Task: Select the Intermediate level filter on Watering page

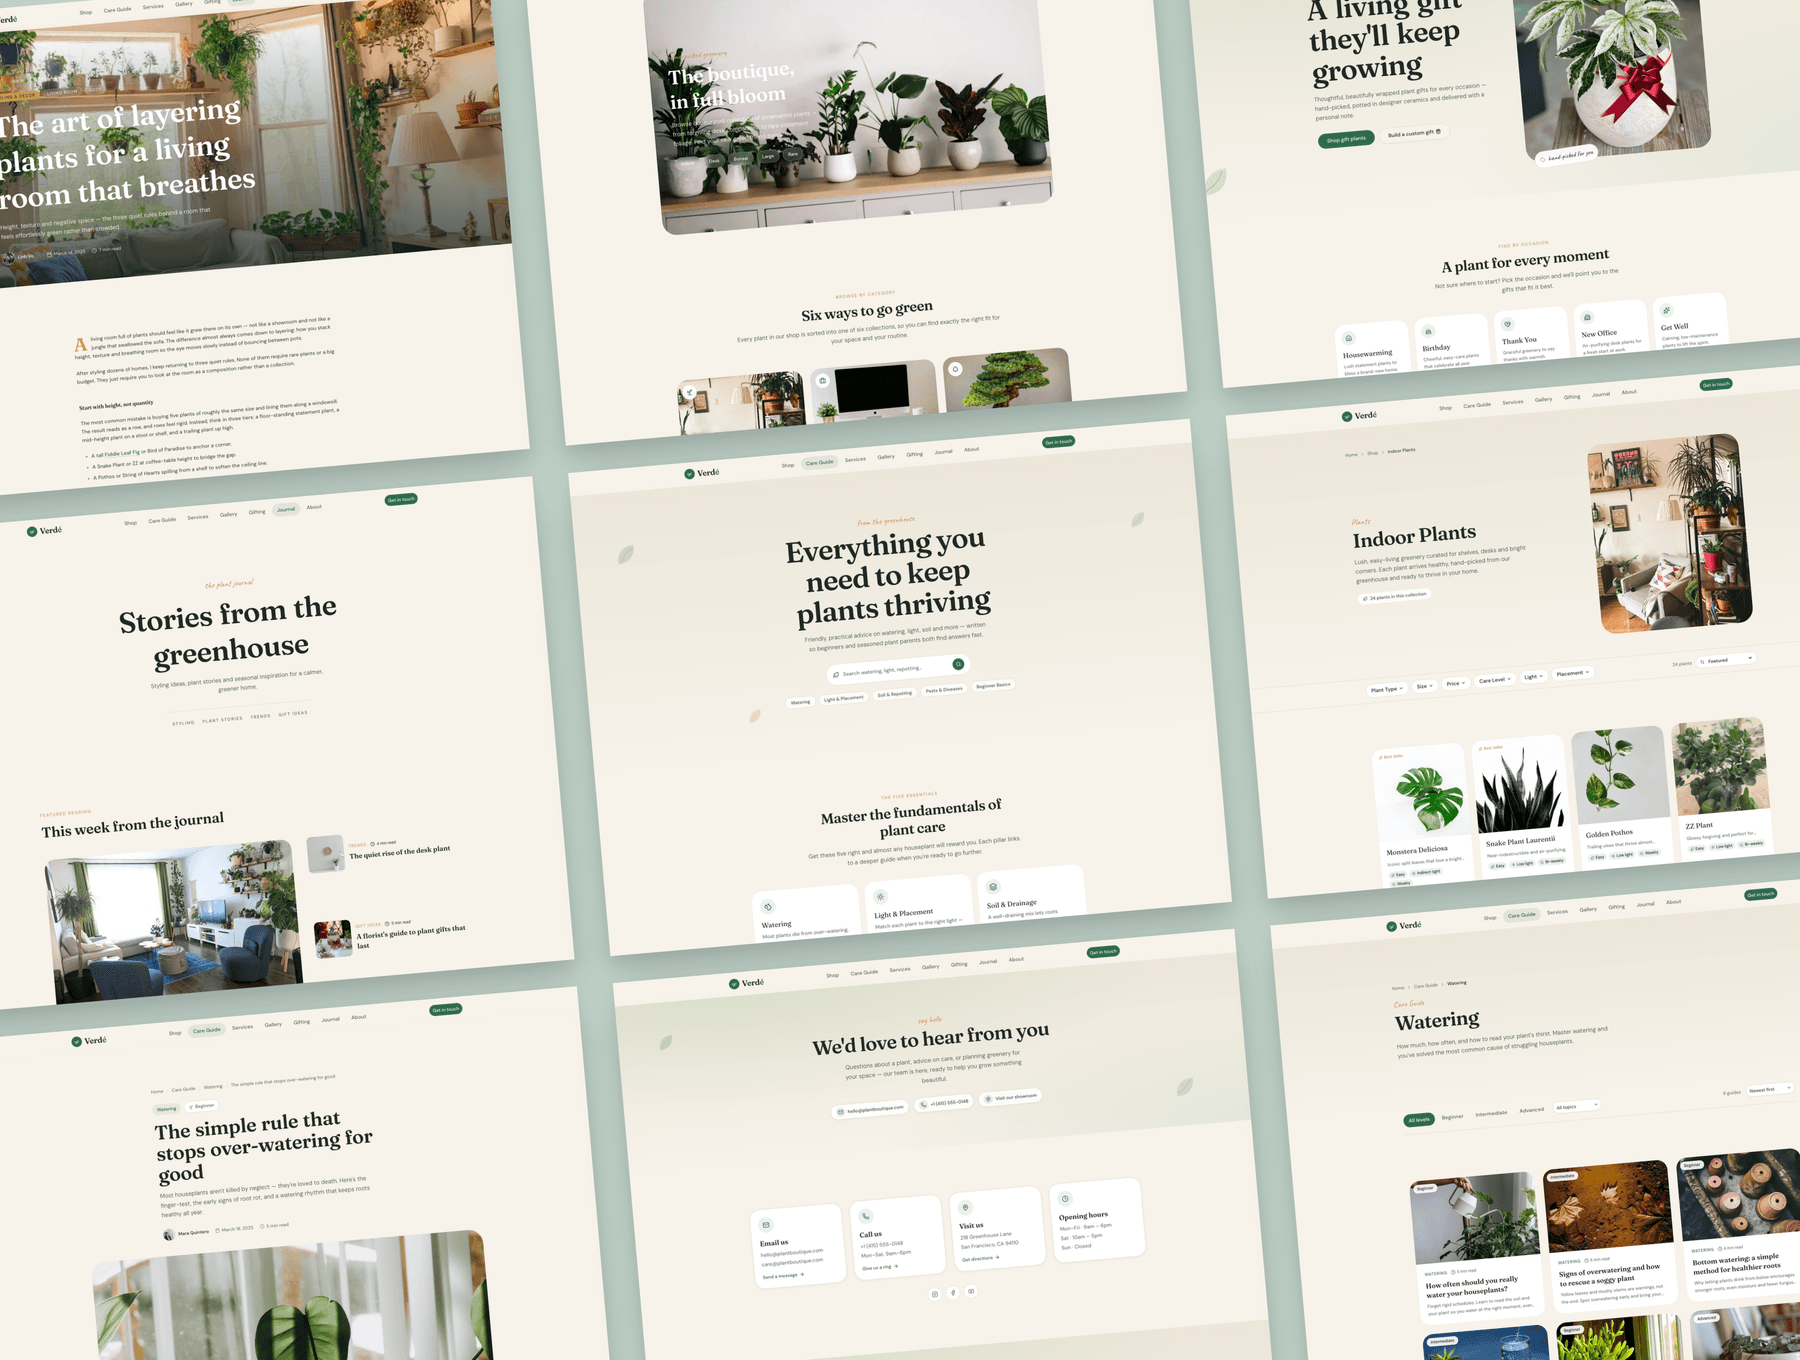Action: [x=1491, y=1113]
